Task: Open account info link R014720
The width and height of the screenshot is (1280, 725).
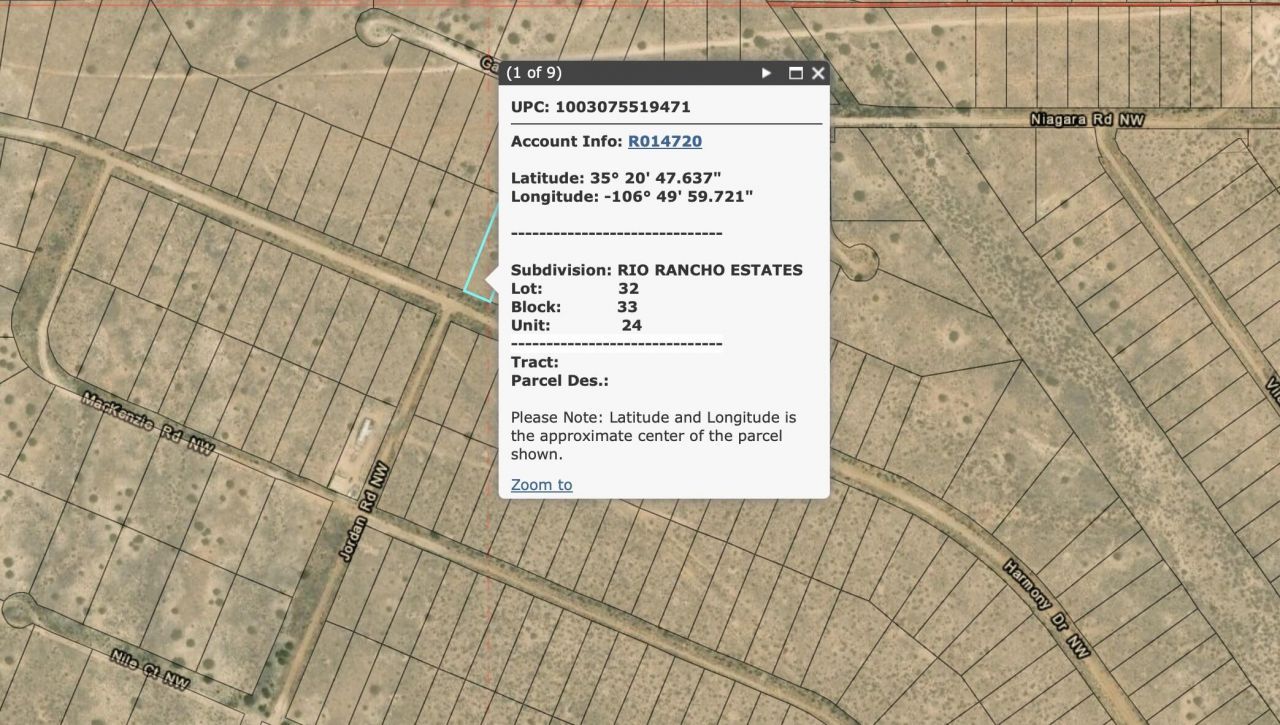Action: pos(664,141)
